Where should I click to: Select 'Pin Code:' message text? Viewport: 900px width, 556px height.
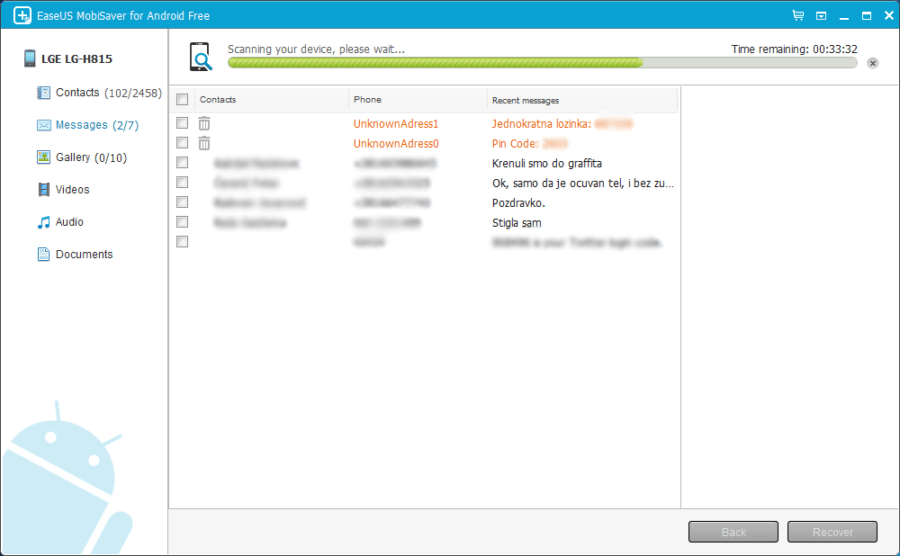[x=515, y=143]
